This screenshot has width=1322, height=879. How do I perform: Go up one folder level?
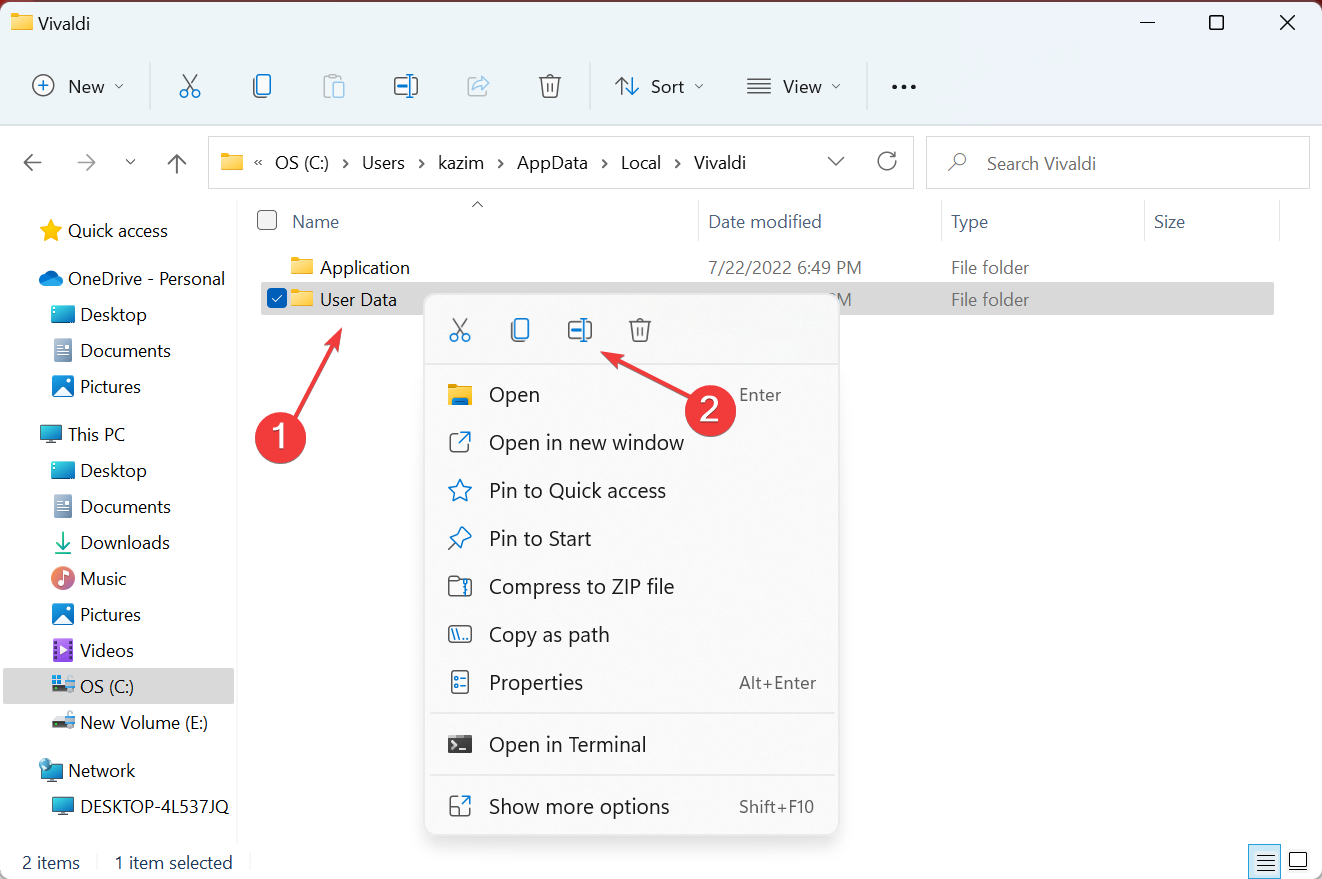point(177,163)
